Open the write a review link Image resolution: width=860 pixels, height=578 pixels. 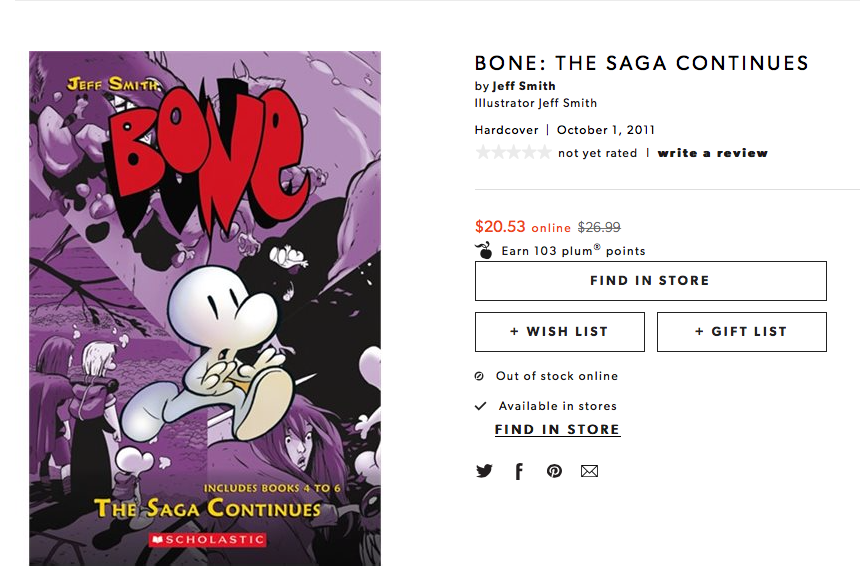(x=712, y=153)
